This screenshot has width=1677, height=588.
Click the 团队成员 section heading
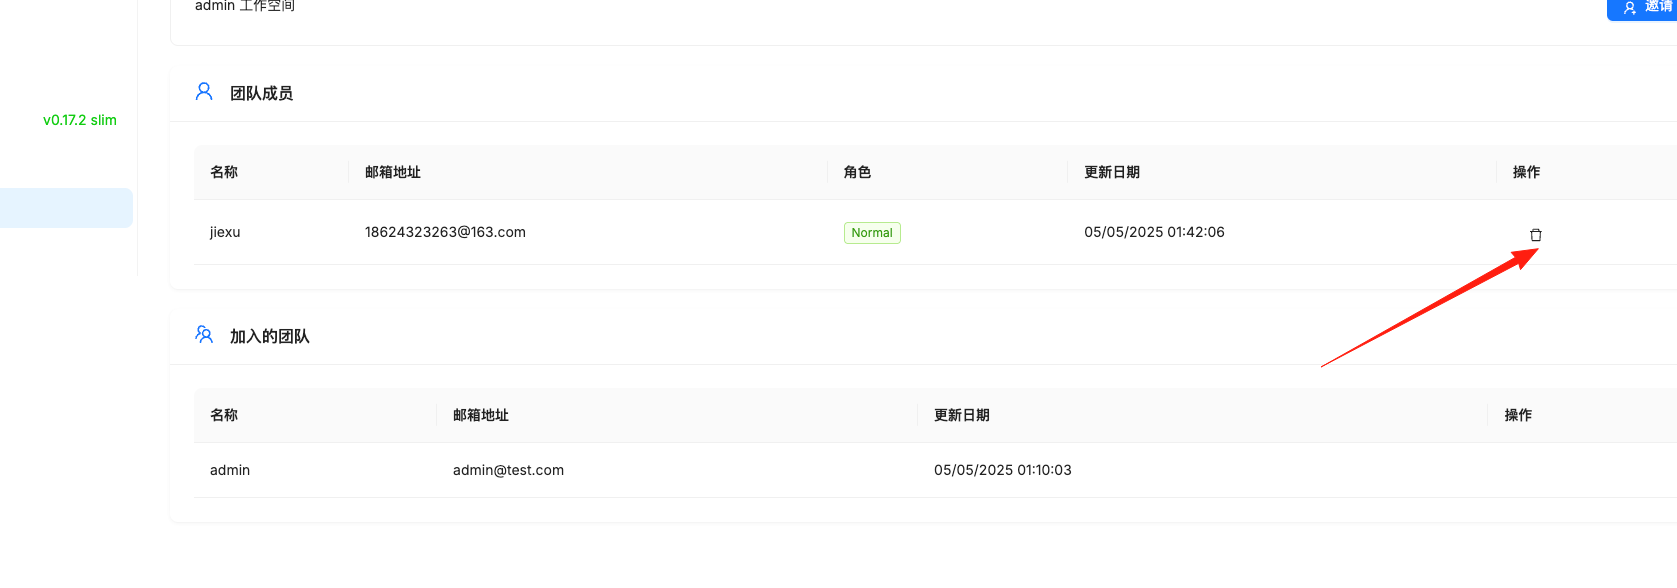click(261, 93)
